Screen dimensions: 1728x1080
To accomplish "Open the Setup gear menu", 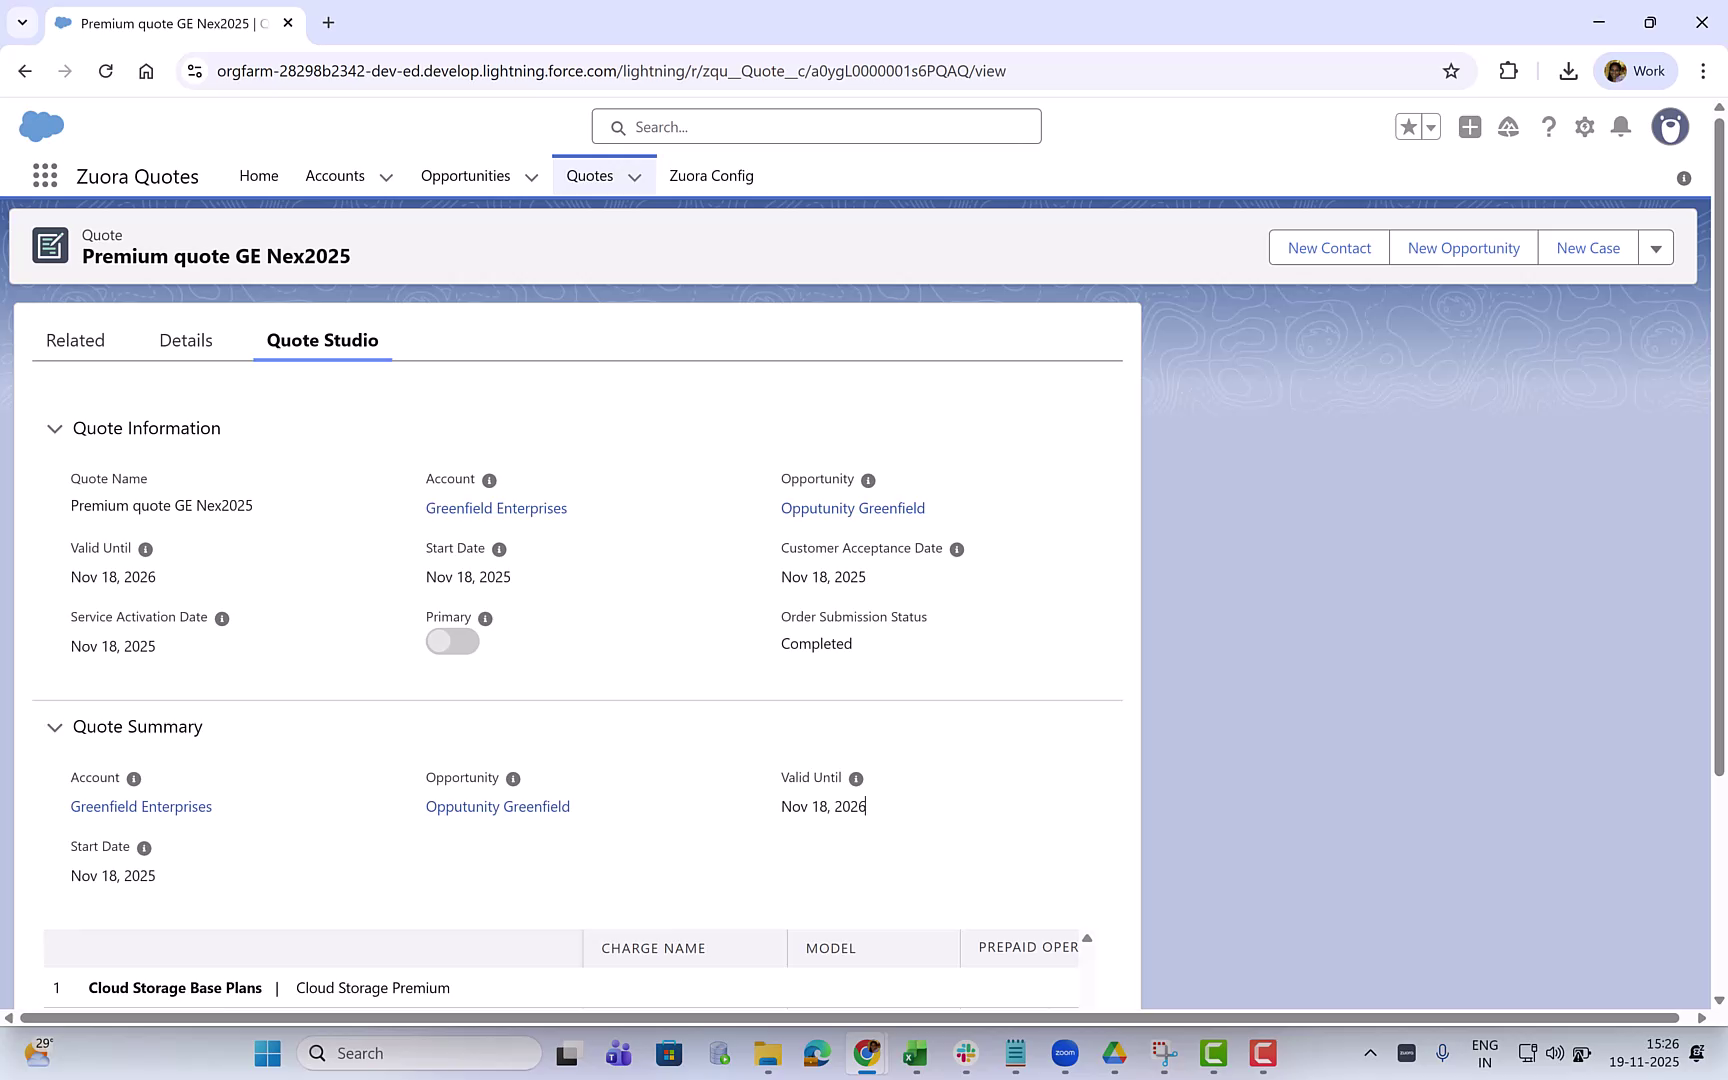I will coord(1585,127).
